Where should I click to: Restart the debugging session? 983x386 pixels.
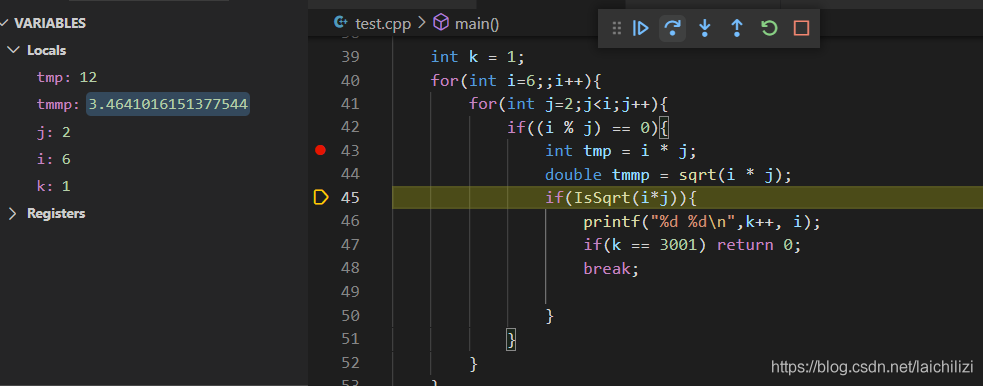click(769, 28)
